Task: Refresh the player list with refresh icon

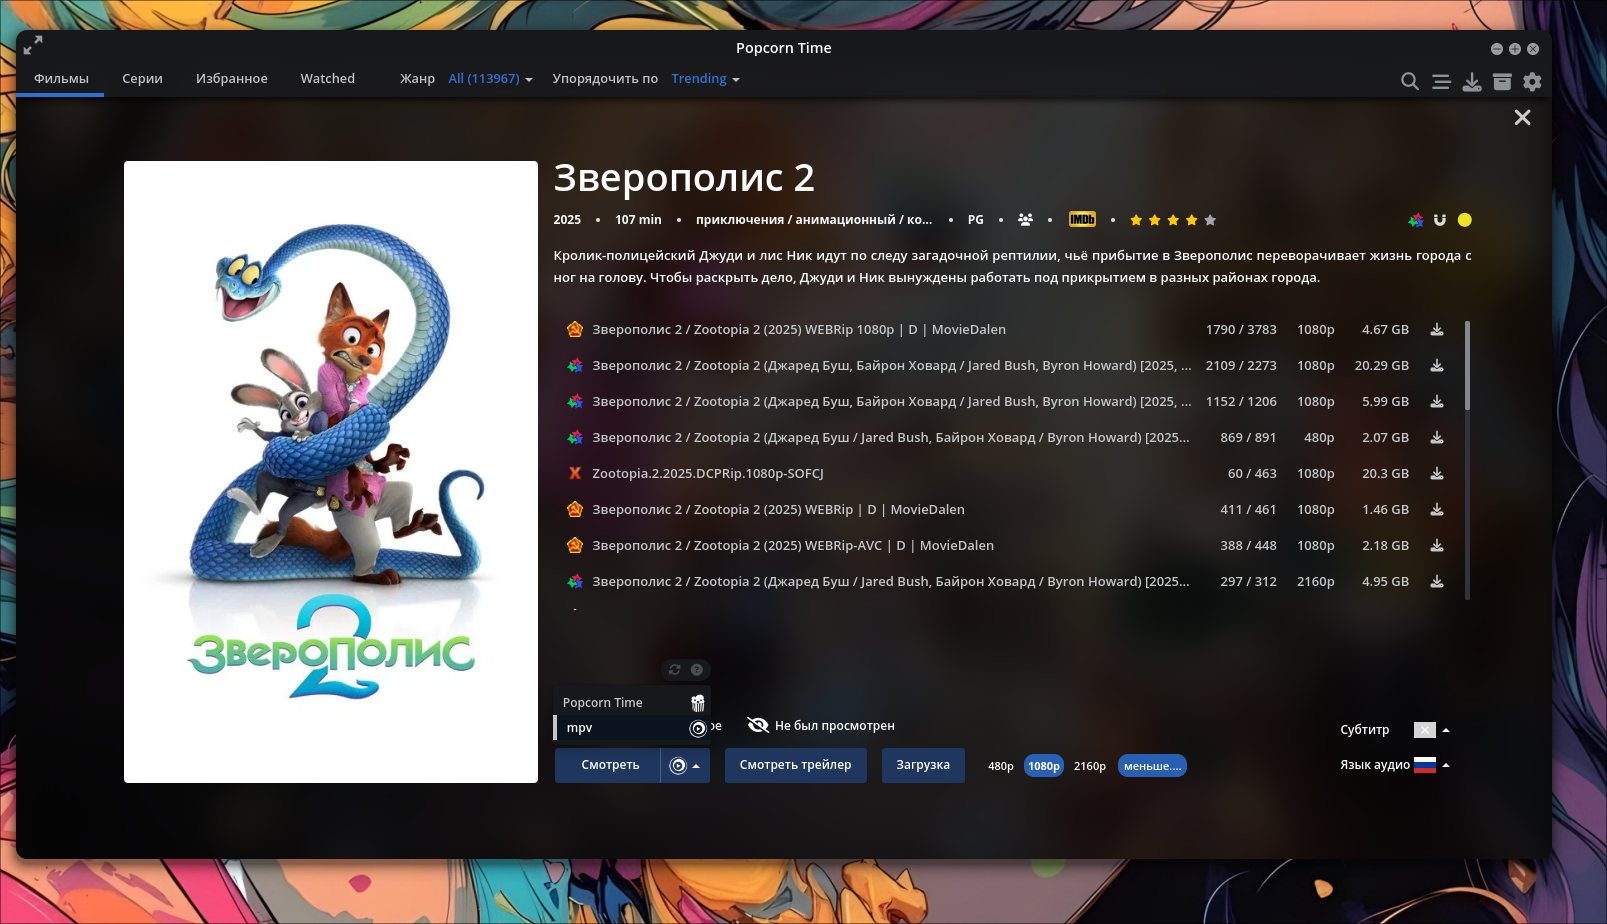Action: tap(675, 670)
